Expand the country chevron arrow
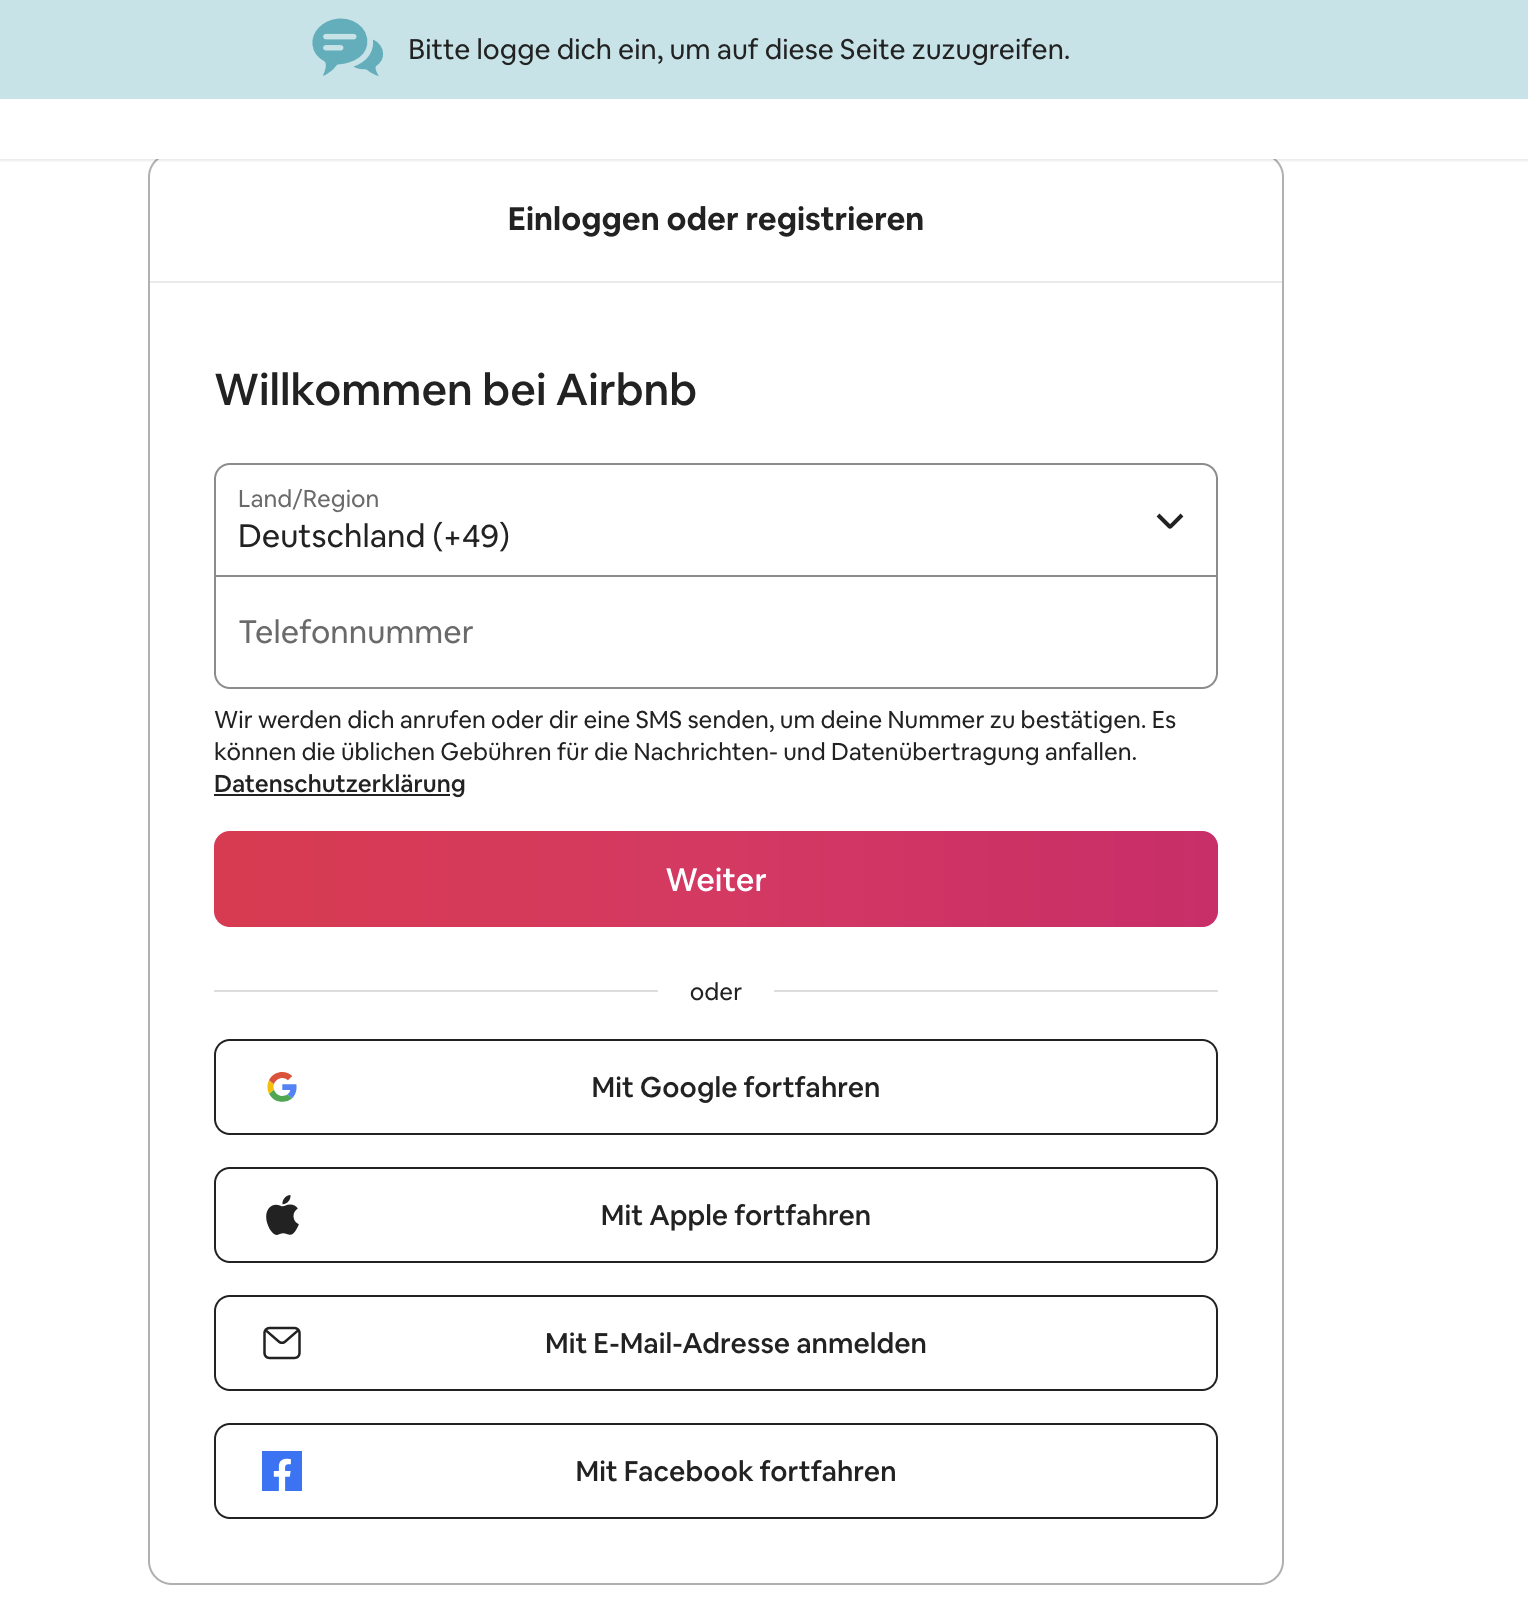The height and width of the screenshot is (1624, 1528). coord(1170,521)
